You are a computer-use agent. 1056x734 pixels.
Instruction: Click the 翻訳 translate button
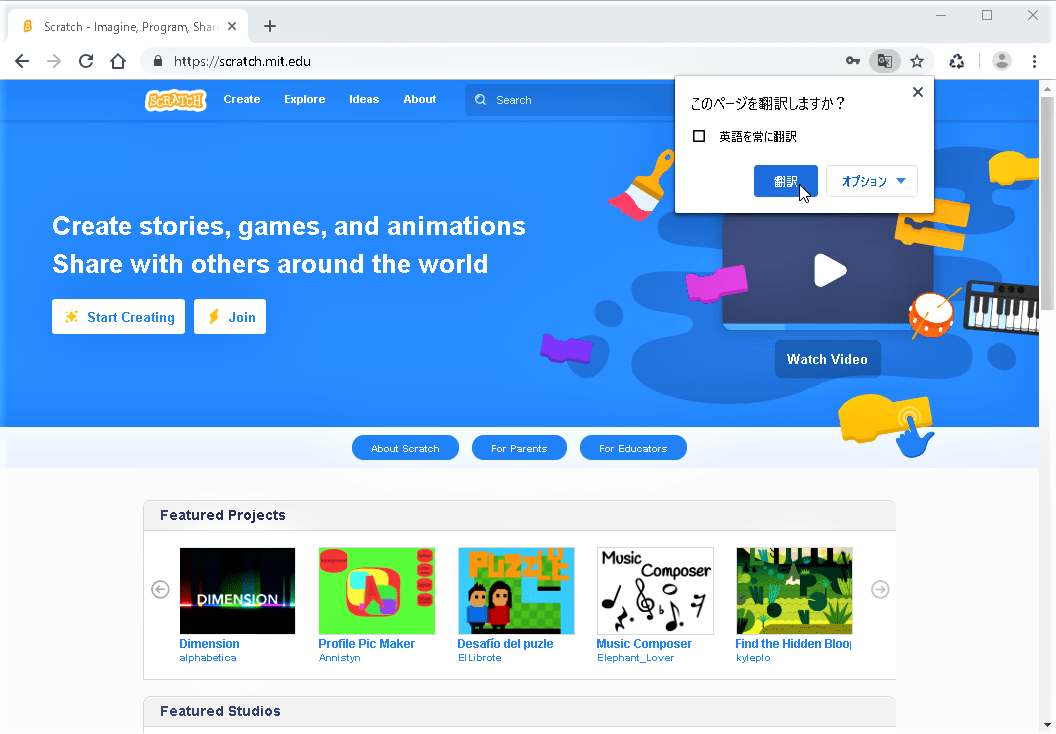[786, 181]
